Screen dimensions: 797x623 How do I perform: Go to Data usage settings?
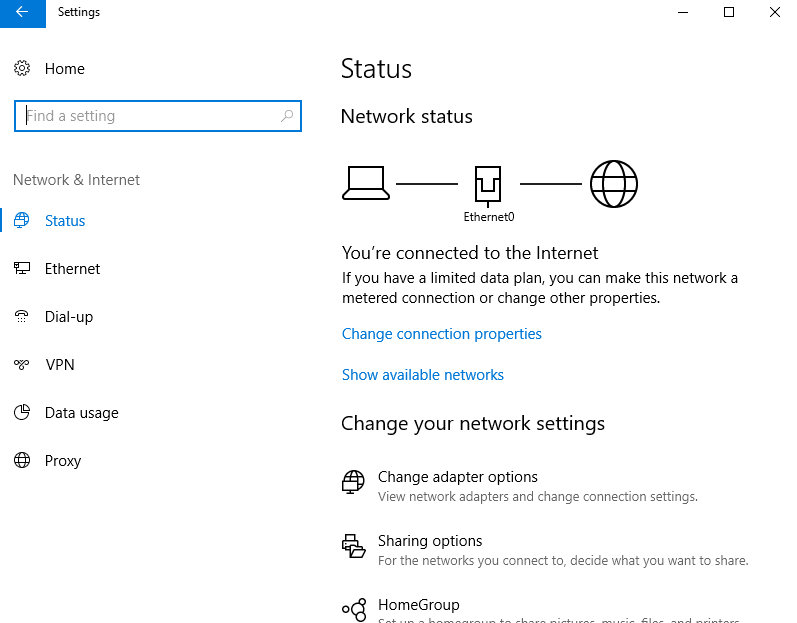(81, 413)
